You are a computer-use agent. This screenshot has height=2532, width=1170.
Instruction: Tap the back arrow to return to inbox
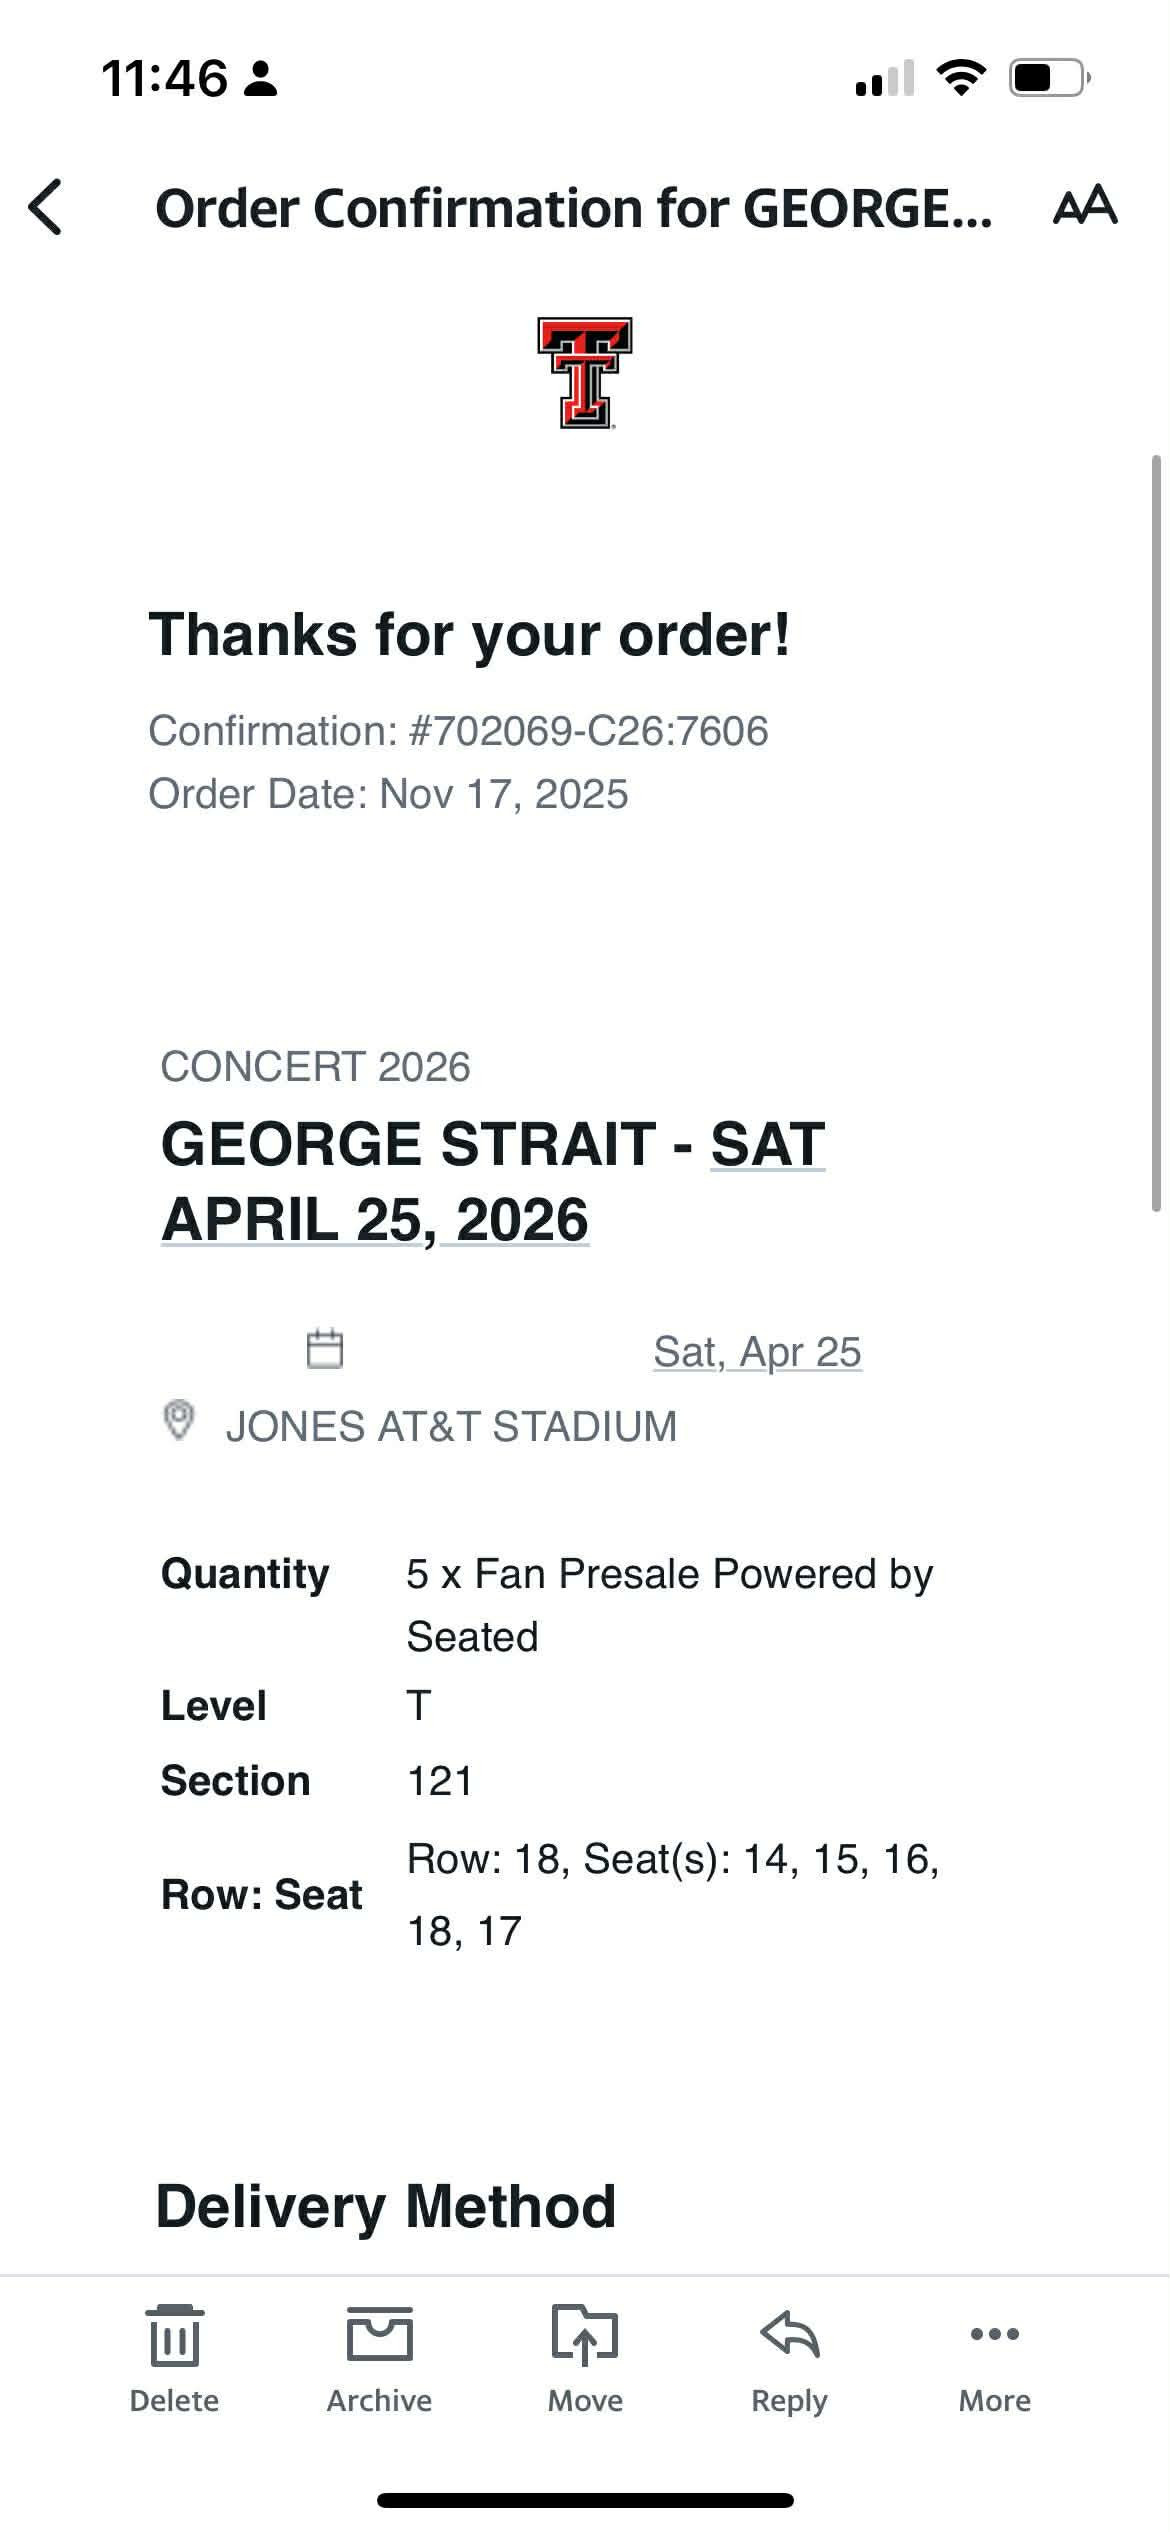click(46, 207)
